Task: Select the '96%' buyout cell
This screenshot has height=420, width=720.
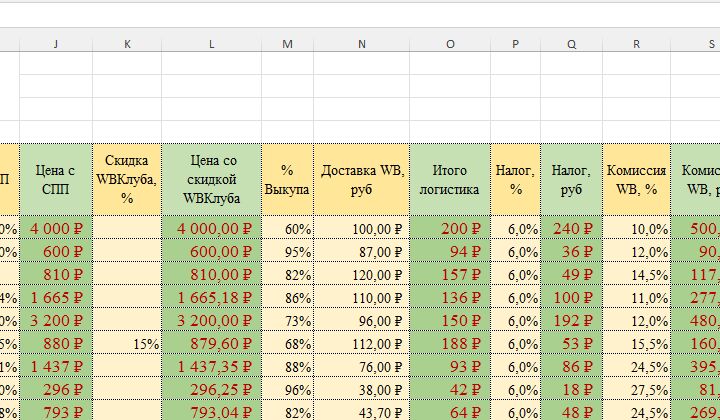Action: point(287,389)
